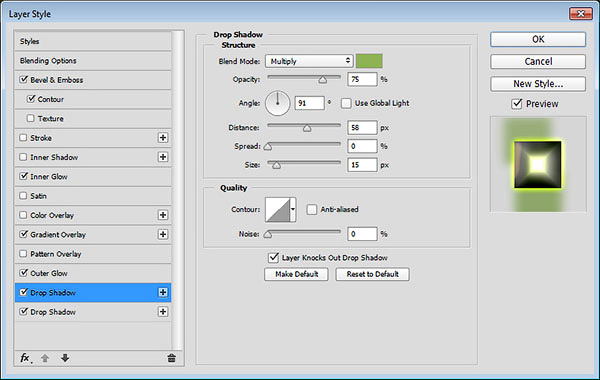Toggle Layer Knocks Out Drop Shadow
The image size is (600, 380).
pos(273,258)
